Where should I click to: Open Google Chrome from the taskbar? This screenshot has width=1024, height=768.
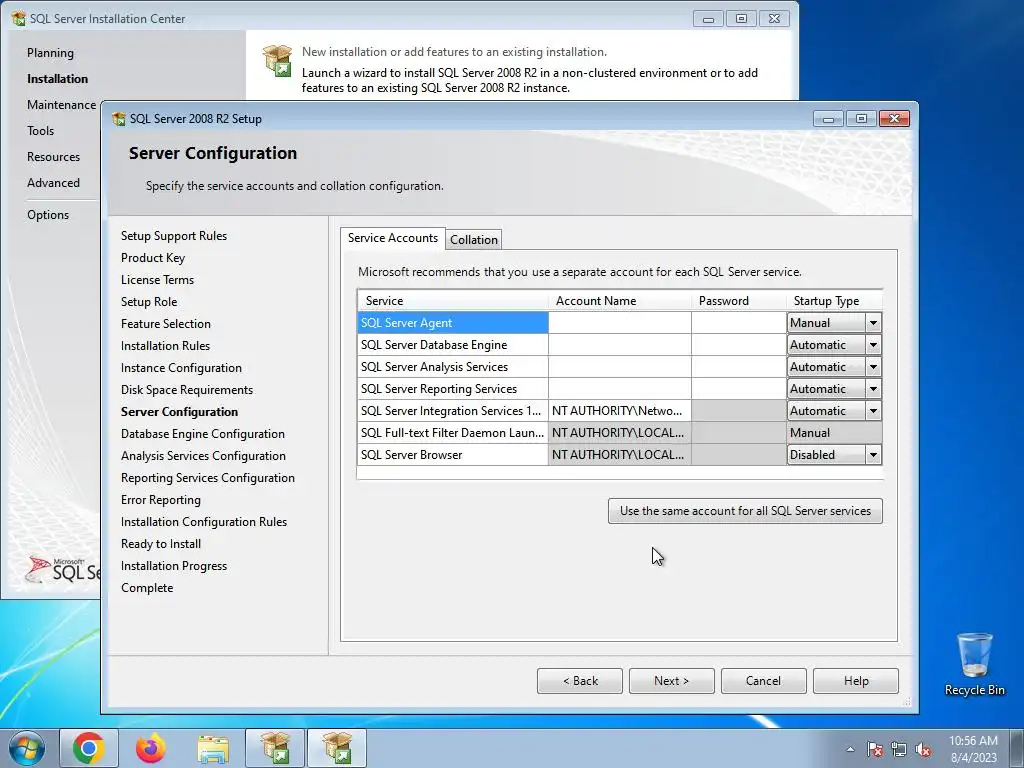coord(89,748)
